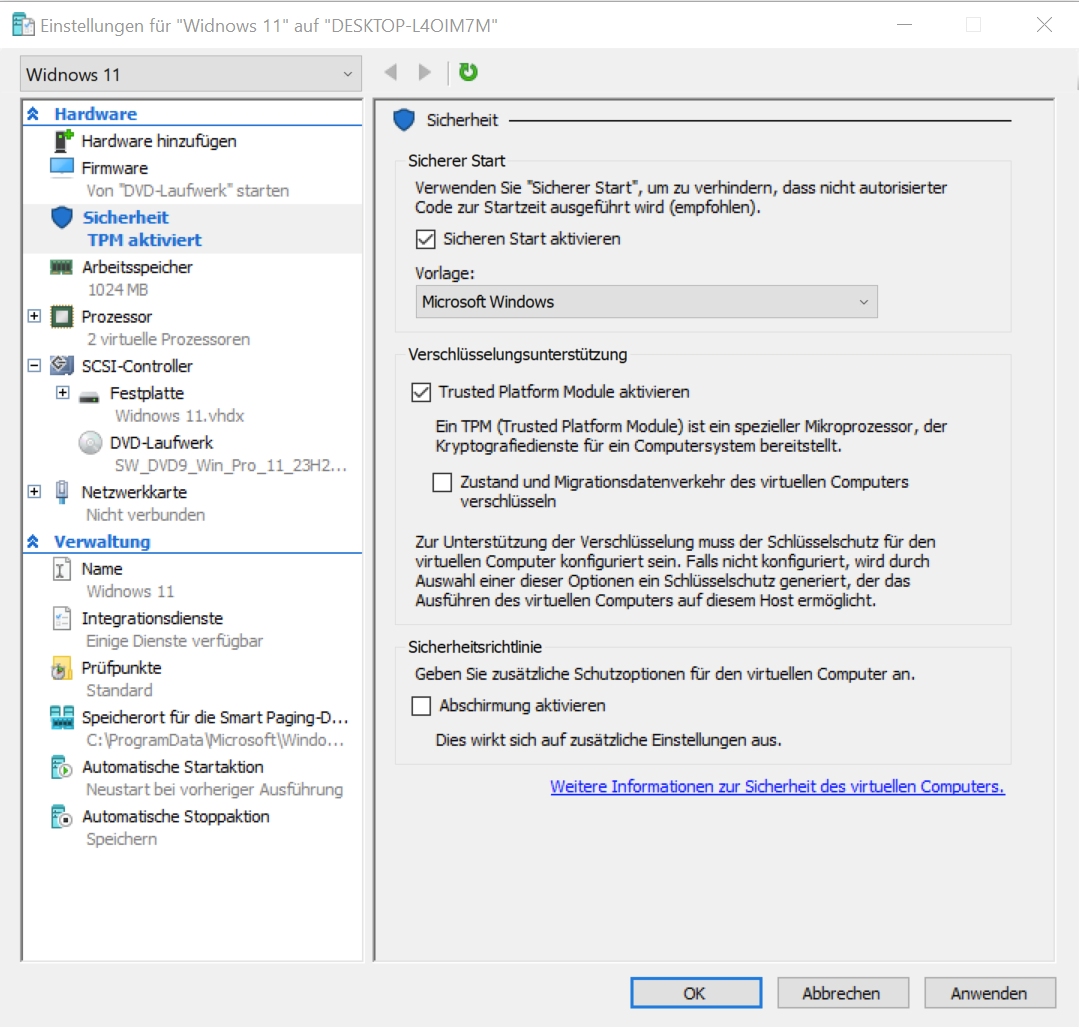1079x1027 pixels.
Task: Expand the Prozessor tree node
Action: click(x=34, y=316)
